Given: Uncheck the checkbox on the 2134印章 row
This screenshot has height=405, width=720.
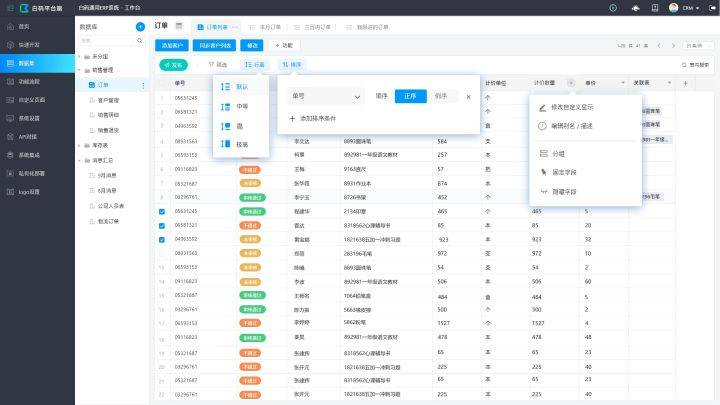Looking at the screenshot, I should pyautogui.click(x=162, y=212).
